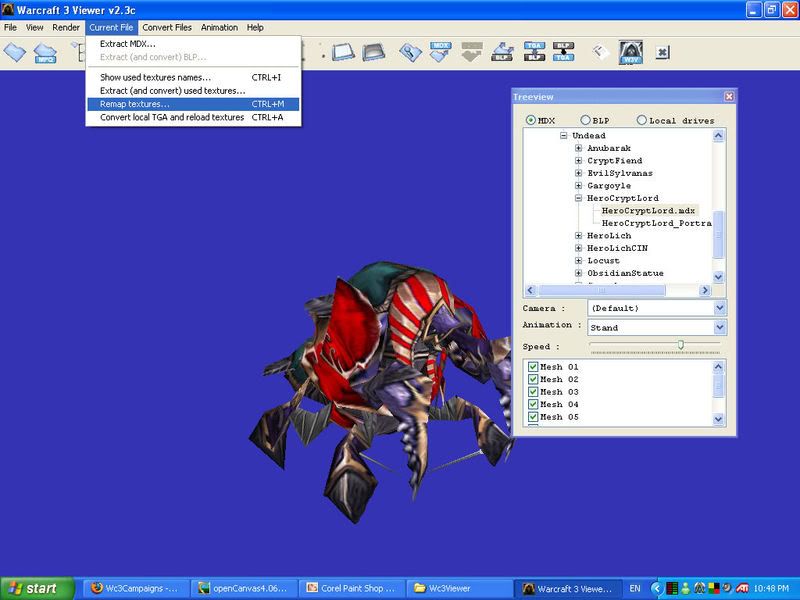Select HeroCryptLord_Portra tree item

[657, 223]
